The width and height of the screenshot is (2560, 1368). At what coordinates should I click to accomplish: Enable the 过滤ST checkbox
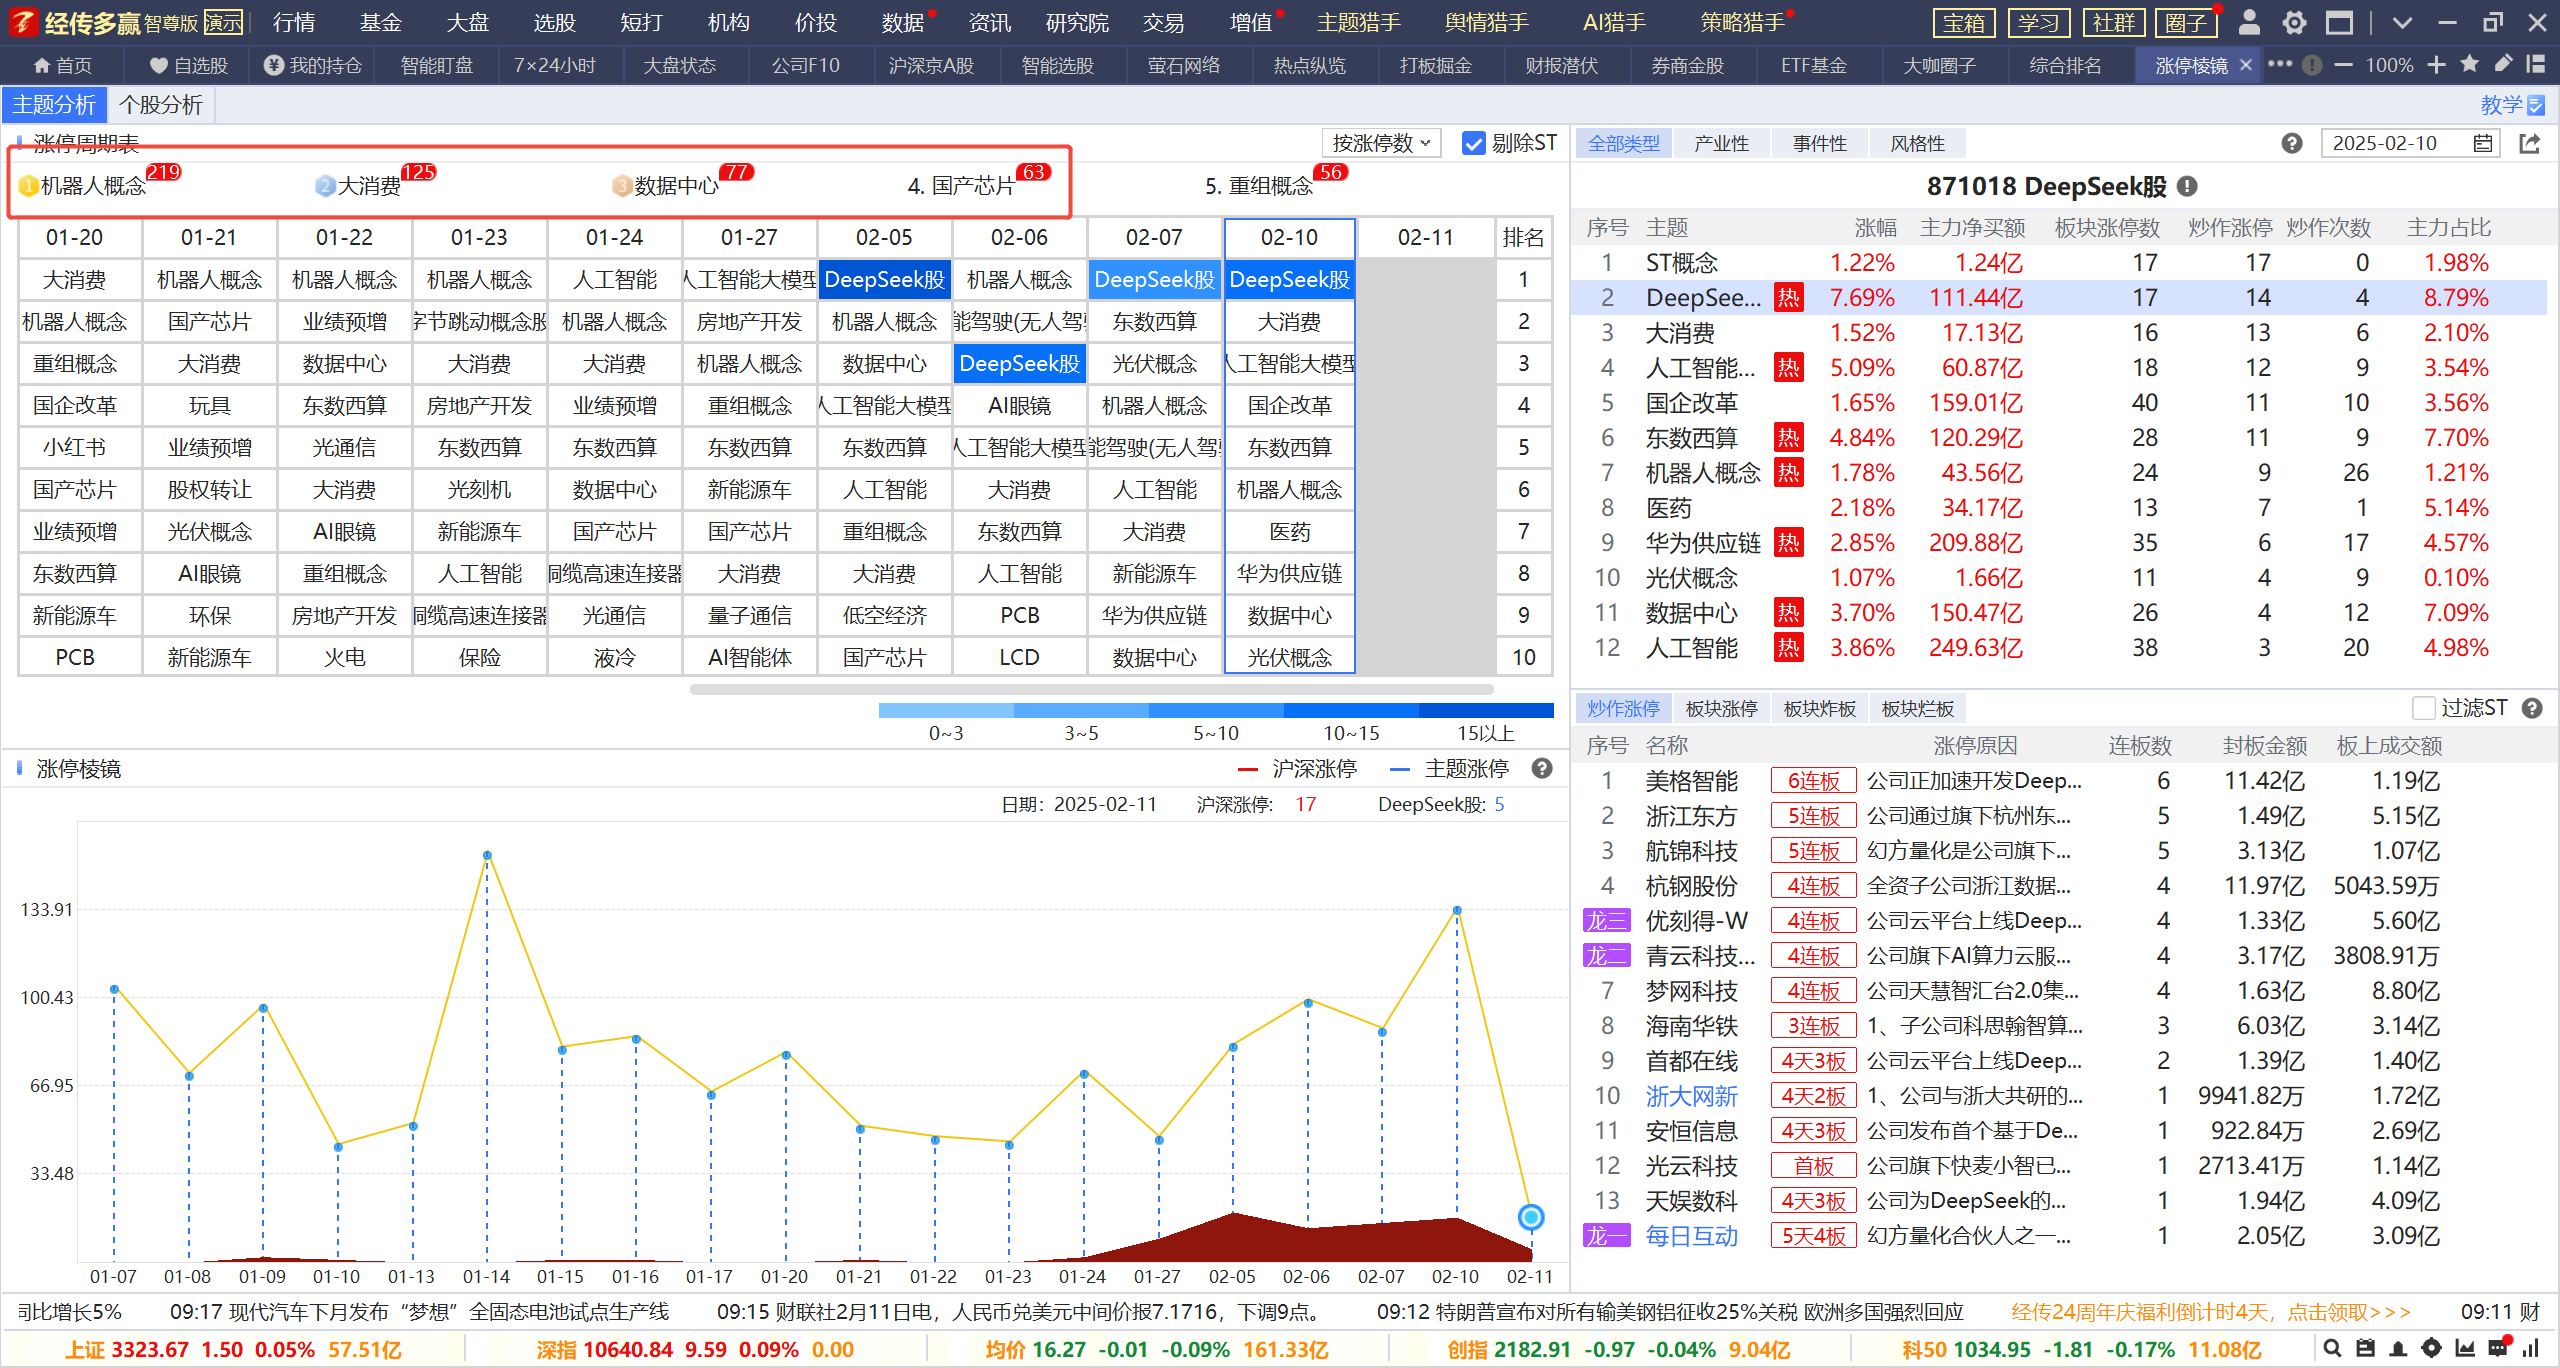(2424, 708)
